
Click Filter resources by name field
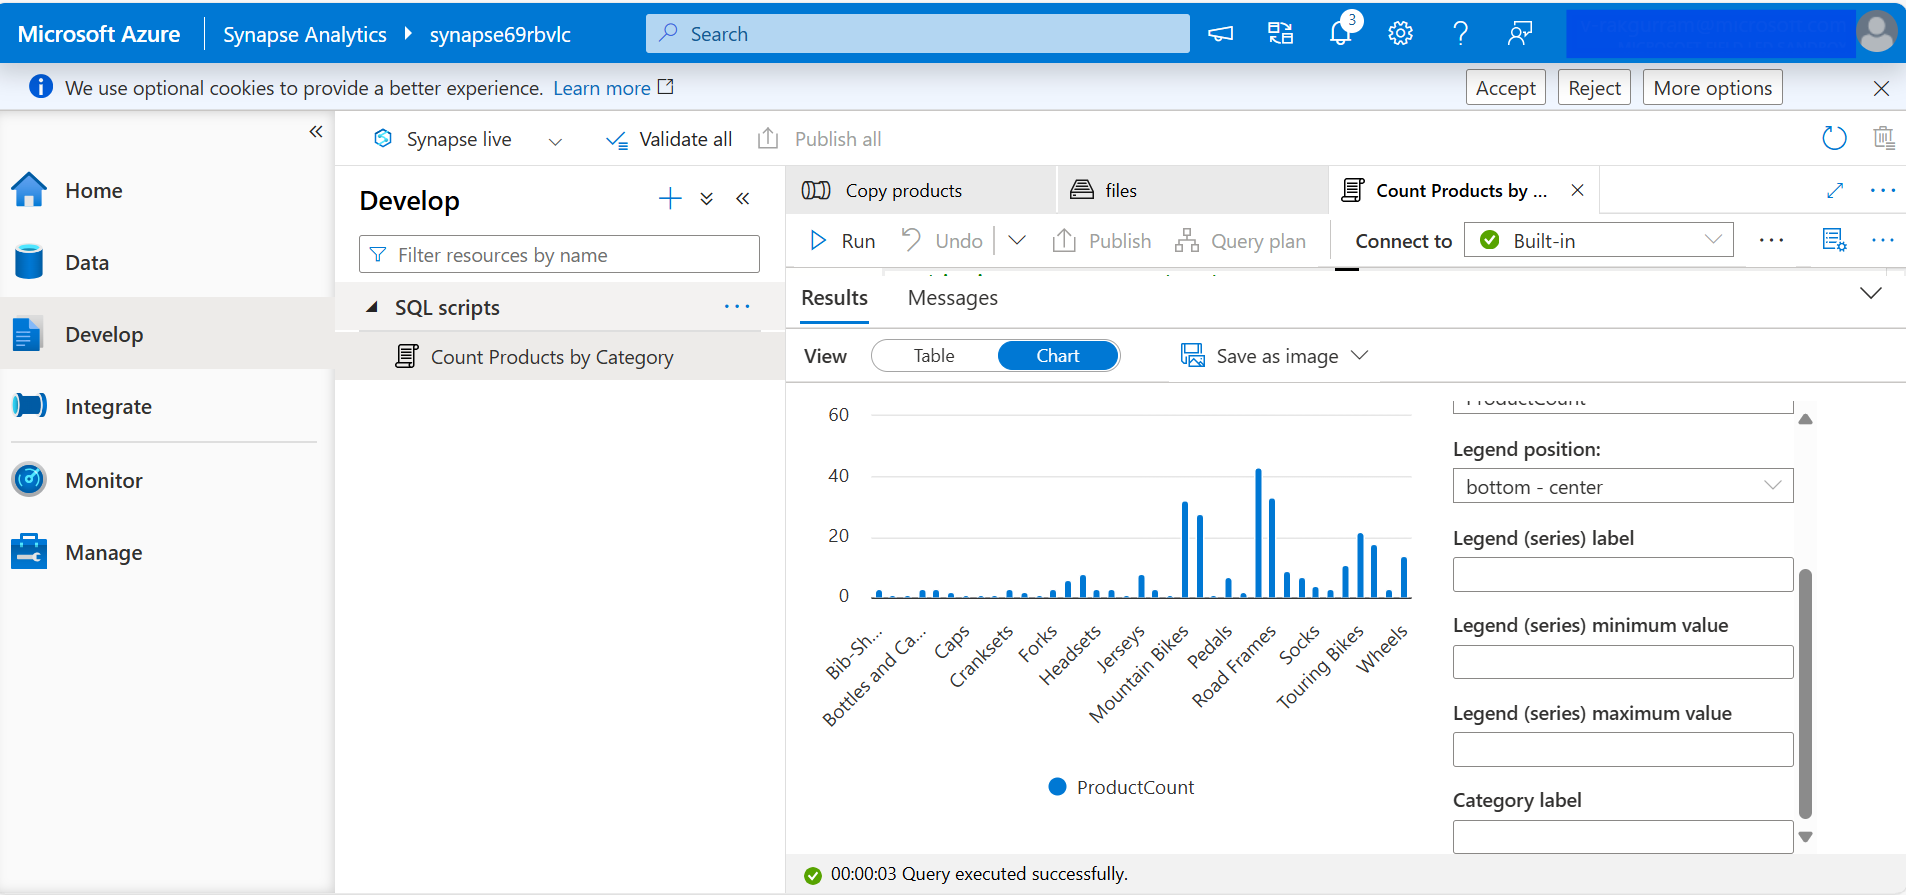click(x=559, y=254)
